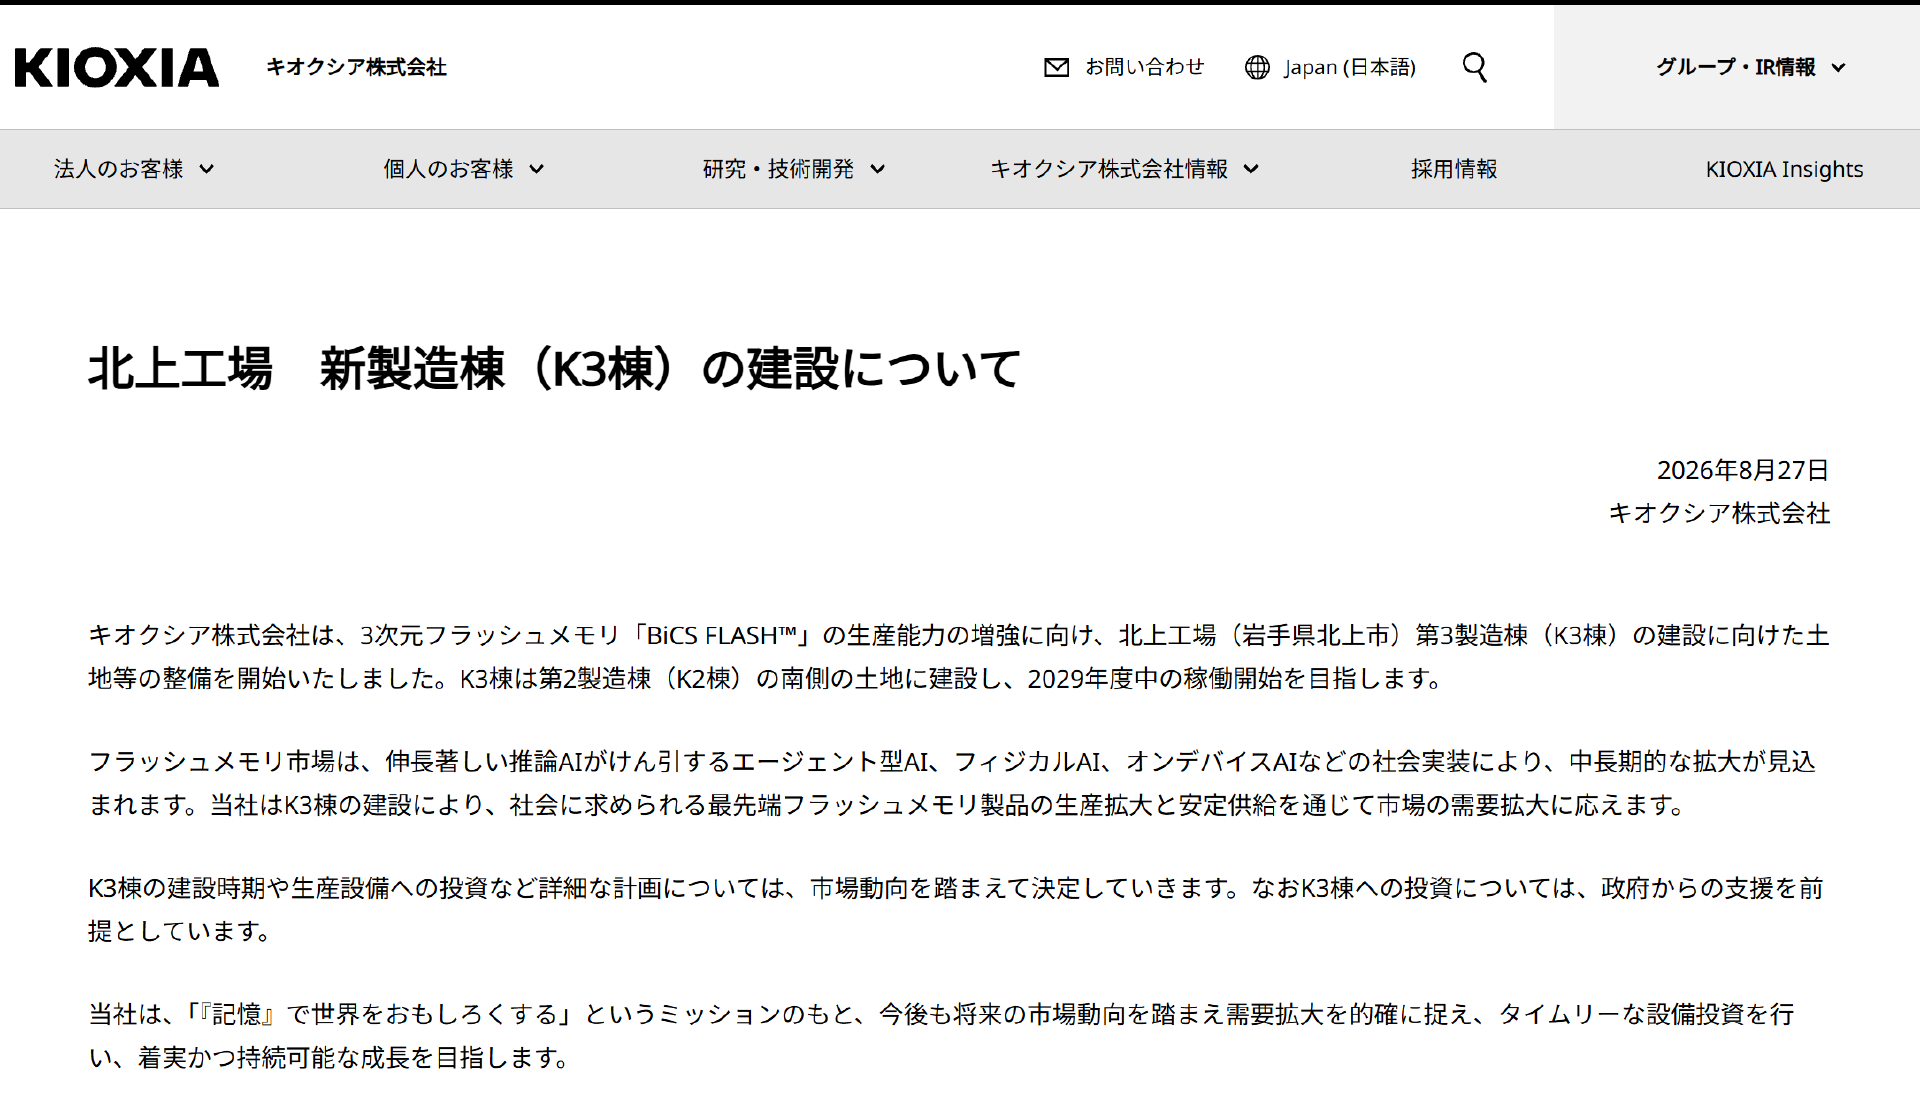Open the 法人のお客様 menu
The height and width of the screenshot is (1110, 1920).
point(134,169)
